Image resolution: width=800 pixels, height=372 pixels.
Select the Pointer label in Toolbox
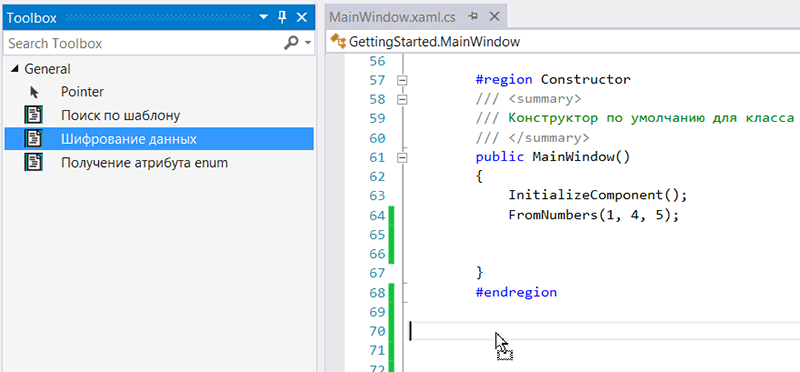82,92
